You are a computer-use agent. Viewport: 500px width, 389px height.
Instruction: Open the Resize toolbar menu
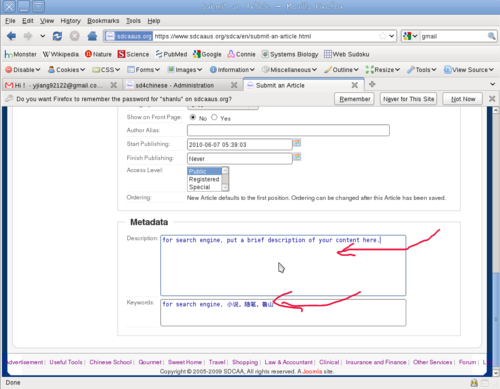pos(383,70)
